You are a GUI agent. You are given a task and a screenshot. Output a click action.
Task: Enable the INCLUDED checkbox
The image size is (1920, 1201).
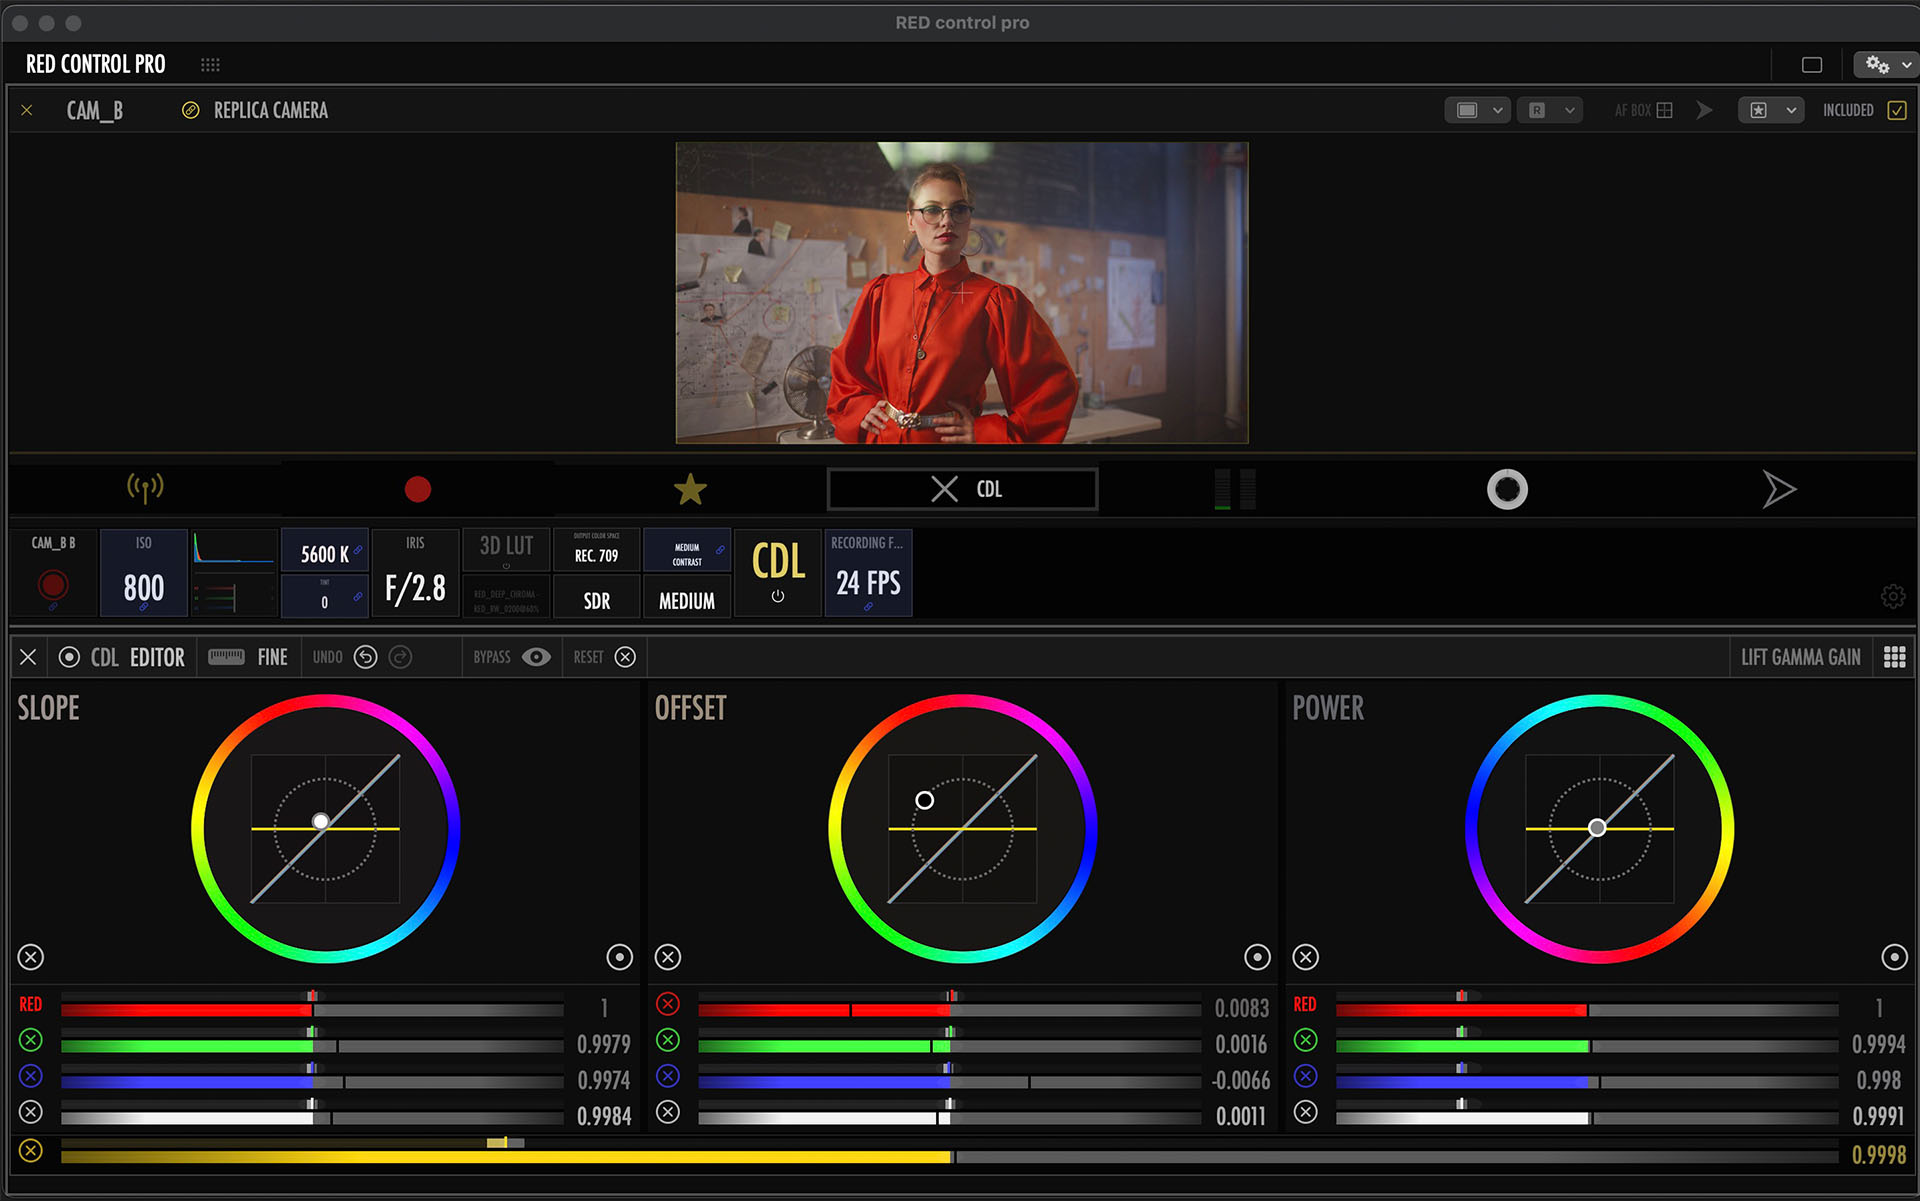click(1897, 110)
